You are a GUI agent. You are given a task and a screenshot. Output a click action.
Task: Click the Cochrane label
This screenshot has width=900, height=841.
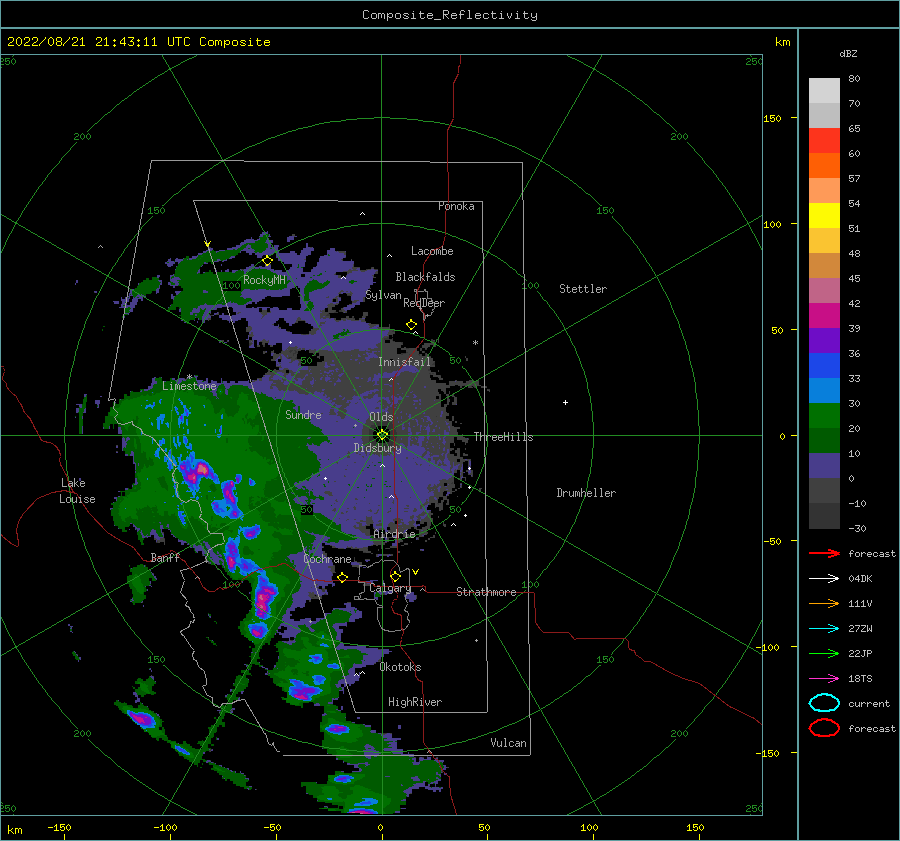click(x=327, y=559)
